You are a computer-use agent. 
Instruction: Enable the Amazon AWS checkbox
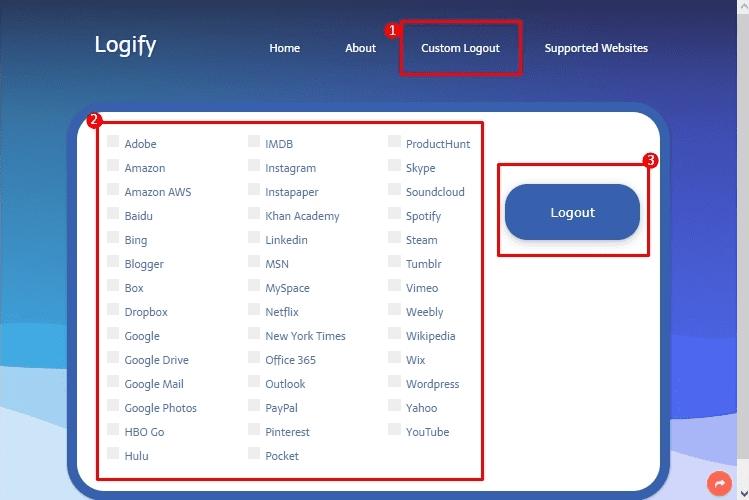[113, 189]
